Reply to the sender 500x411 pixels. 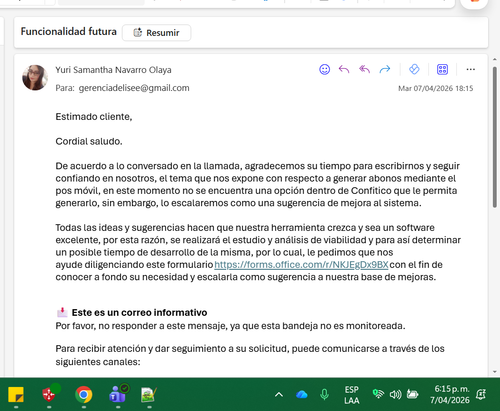344,69
